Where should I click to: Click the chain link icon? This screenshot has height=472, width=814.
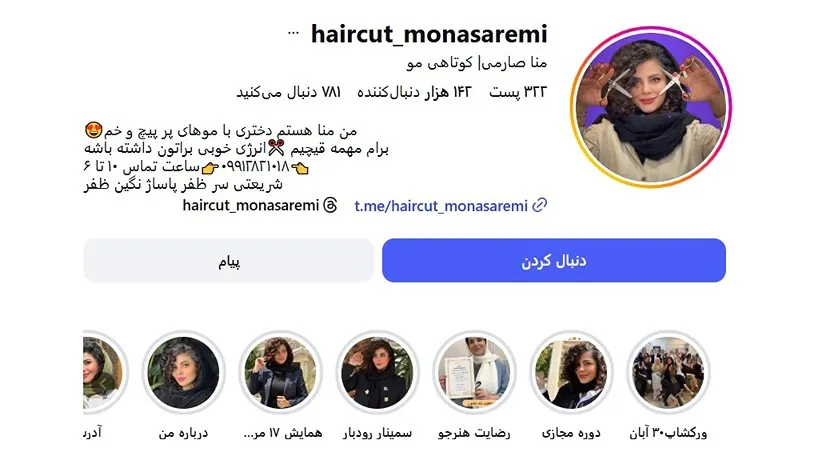(540, 205)
